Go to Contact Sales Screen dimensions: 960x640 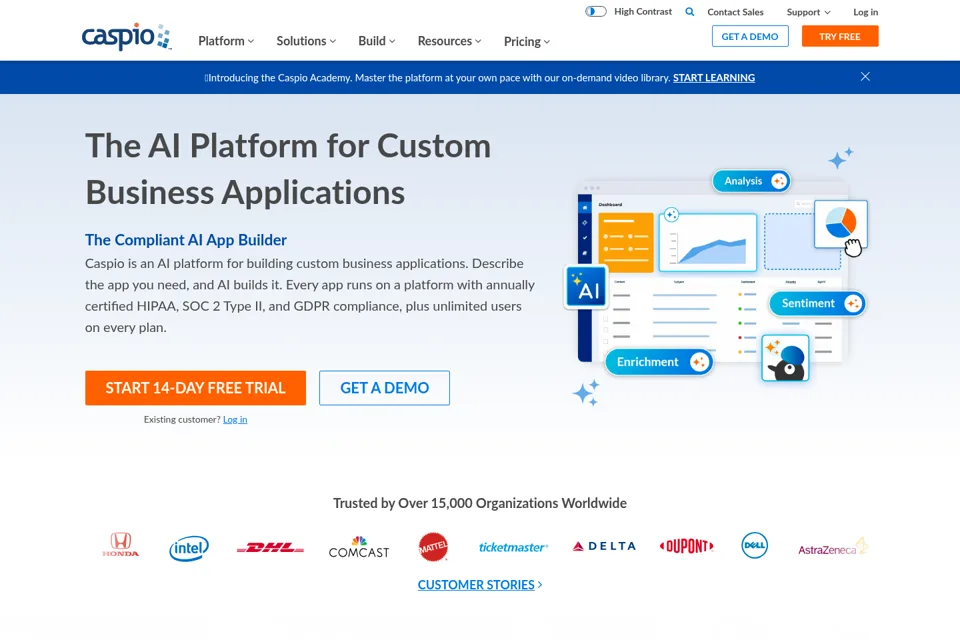point(735,12)
